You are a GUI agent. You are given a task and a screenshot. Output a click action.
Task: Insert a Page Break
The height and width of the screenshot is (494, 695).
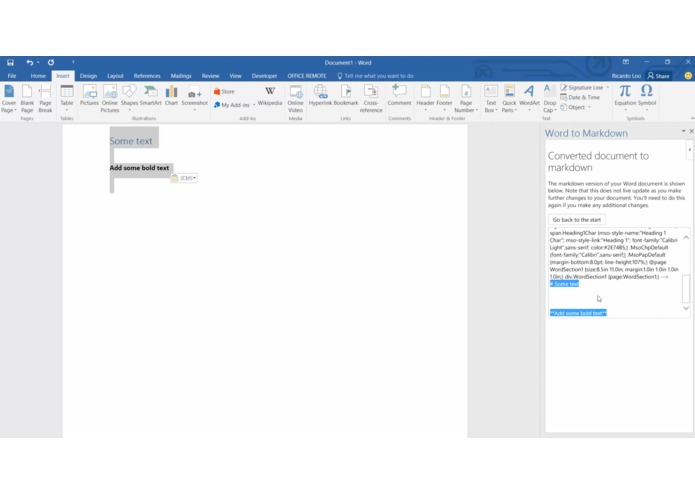pyautogui.click(x=45, y=99)
